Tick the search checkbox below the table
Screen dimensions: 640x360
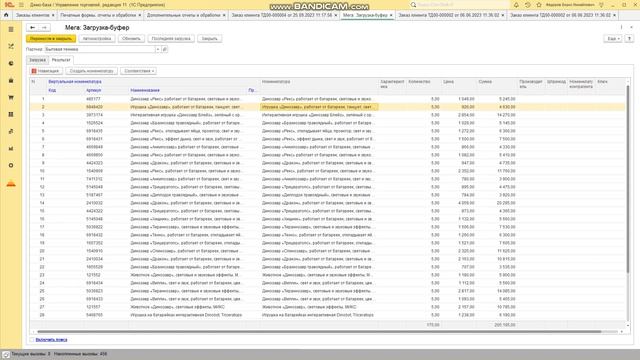click(x=32, y=340)
